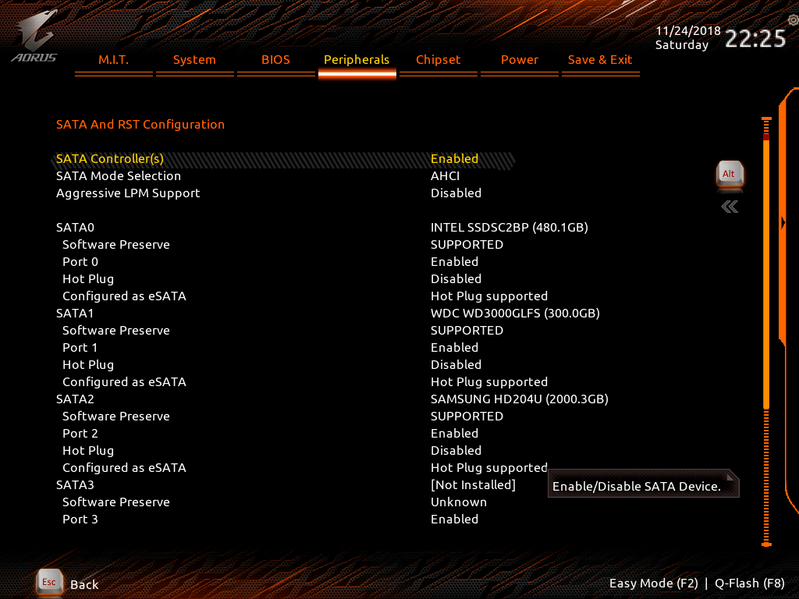The image size is (799, 599).
Task: Click SATA0 Software Preserve SUPPORTED value
Action: (467, 245)
